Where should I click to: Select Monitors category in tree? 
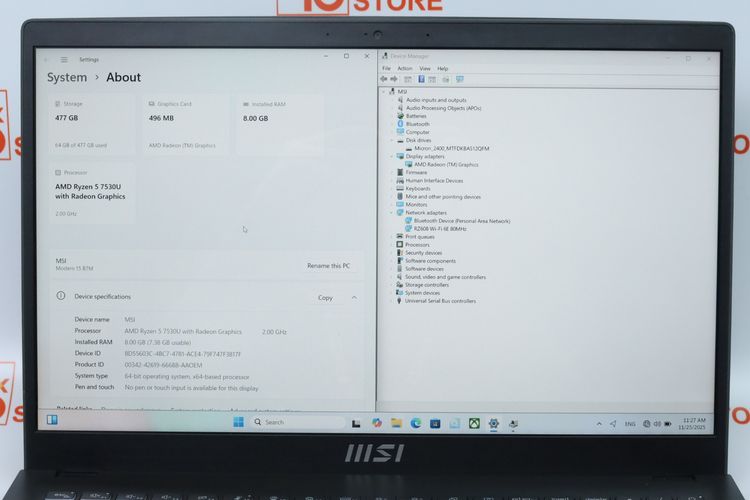coord(416,204)
